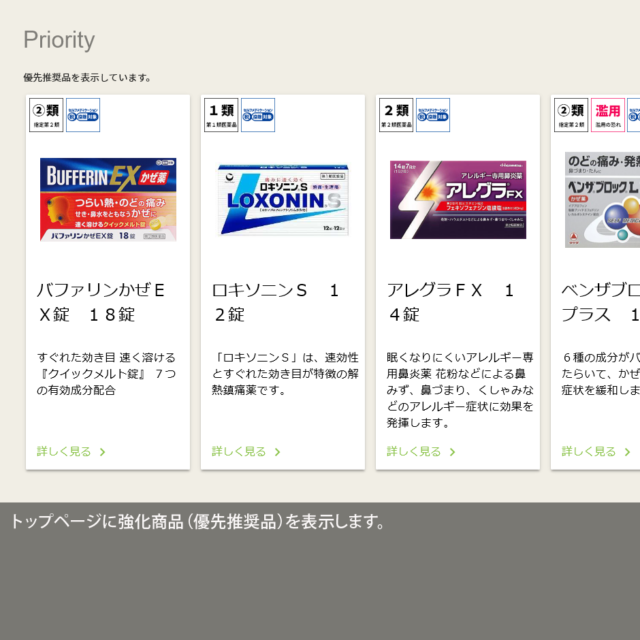Open the Allegra FX product image

(458, 199)
